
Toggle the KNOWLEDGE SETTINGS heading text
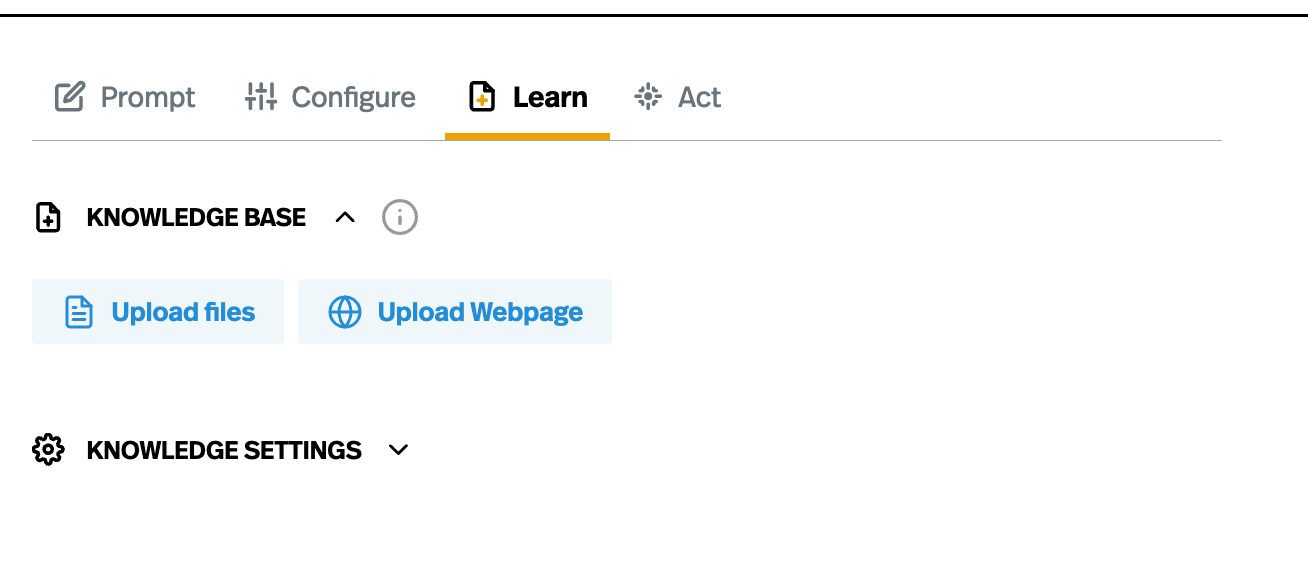pyautogui.click(x=224, y=450)
